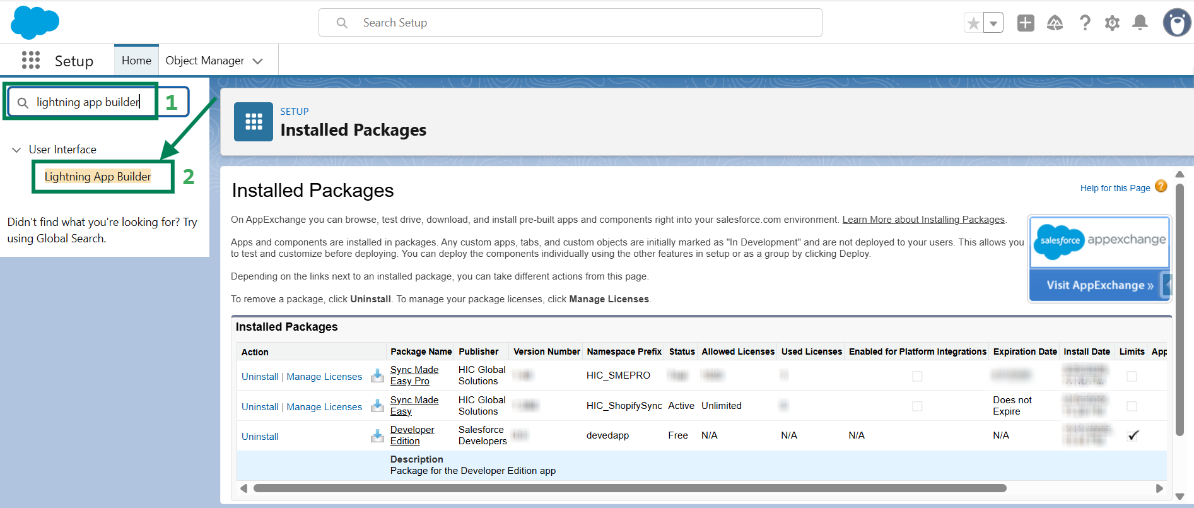Click the Global Actions plus icon
1194x508 pixels.
[x=1025, y=23]
